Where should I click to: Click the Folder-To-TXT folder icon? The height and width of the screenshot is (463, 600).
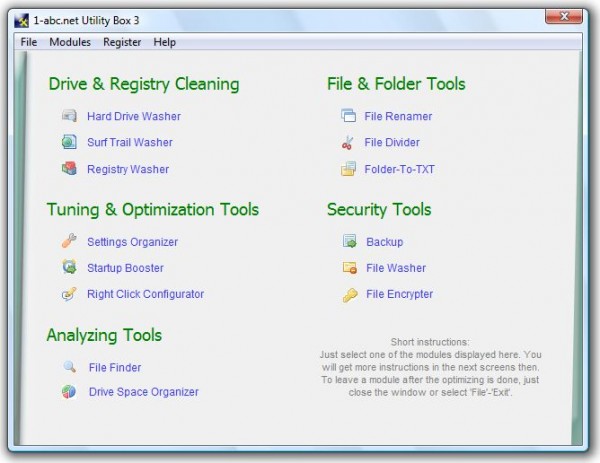[348, 169]
